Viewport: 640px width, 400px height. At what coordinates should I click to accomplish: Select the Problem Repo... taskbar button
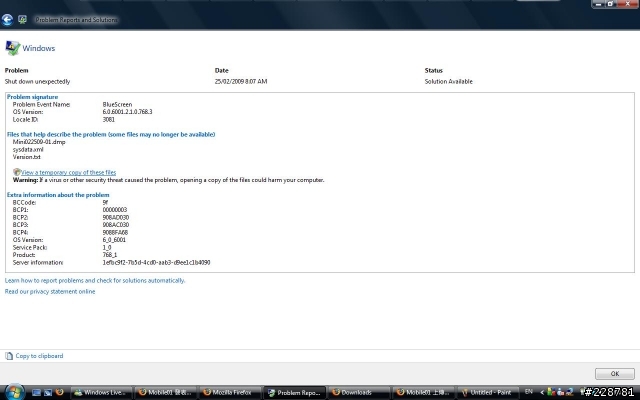pyautogui.click(x=295, y=392)
